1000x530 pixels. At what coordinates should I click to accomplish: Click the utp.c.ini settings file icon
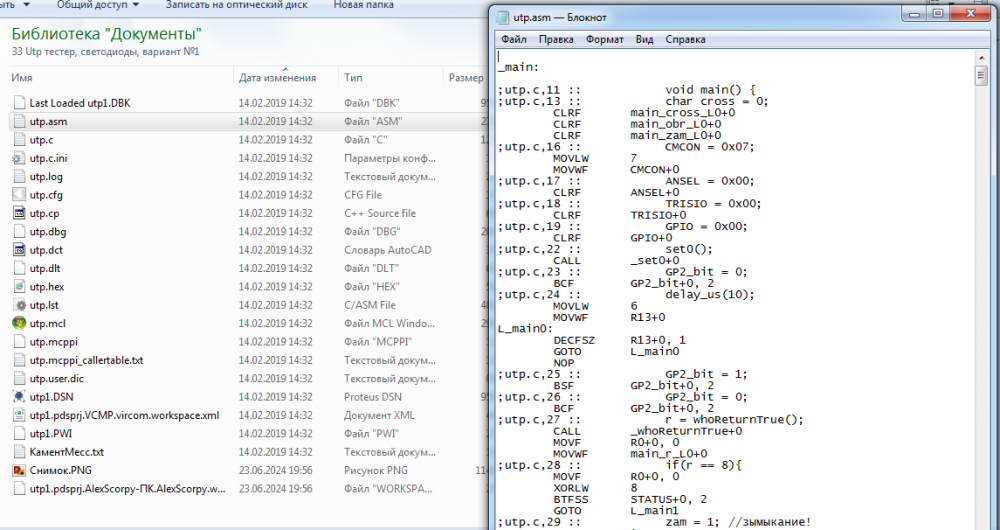tap(19, 158)
